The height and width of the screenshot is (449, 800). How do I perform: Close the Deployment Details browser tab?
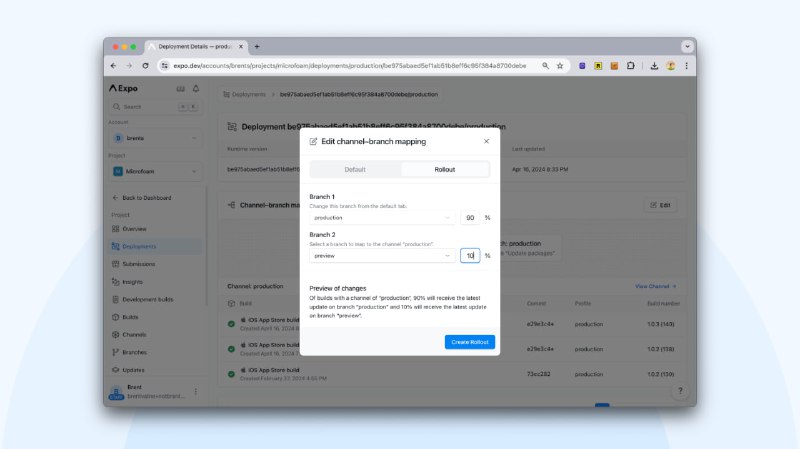pos(241,46)
